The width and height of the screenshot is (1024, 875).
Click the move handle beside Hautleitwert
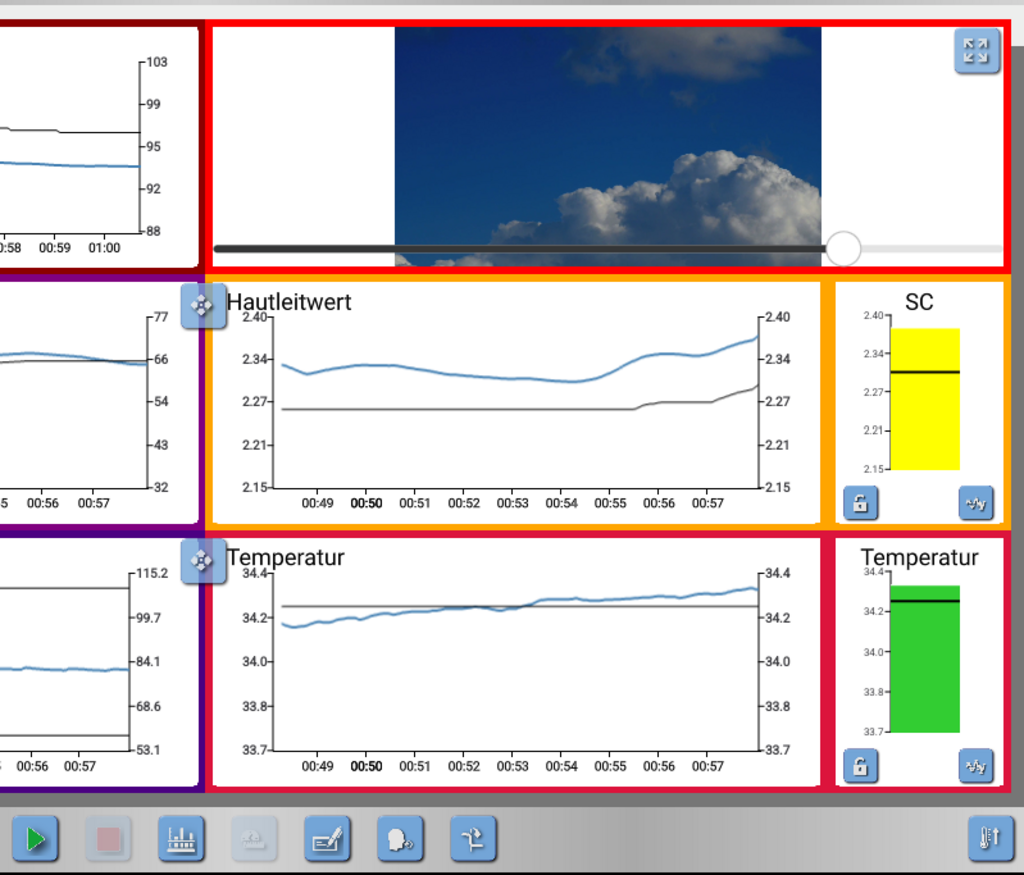pyautogui.click(x=202, y=306)
